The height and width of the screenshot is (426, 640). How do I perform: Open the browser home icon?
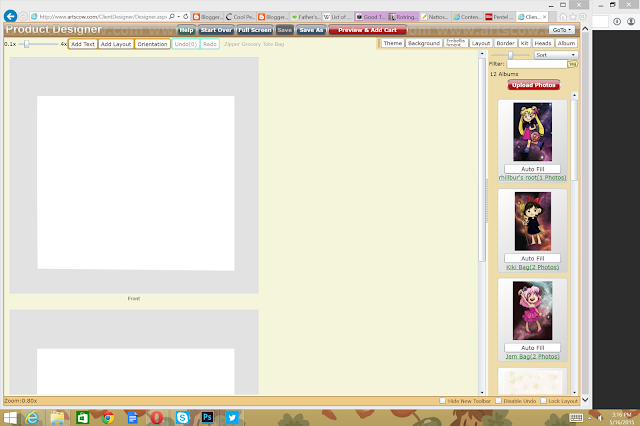[x=563, y=17]
